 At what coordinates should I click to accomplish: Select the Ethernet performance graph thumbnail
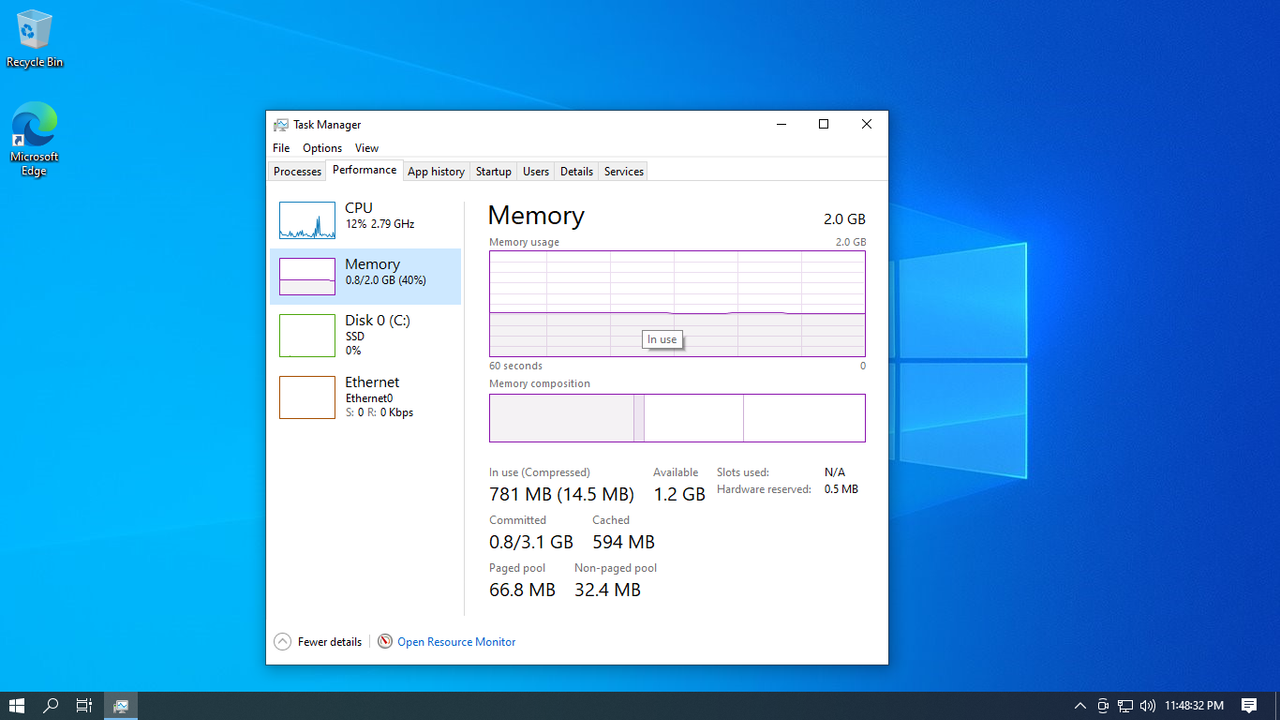[x=307, y=397]
